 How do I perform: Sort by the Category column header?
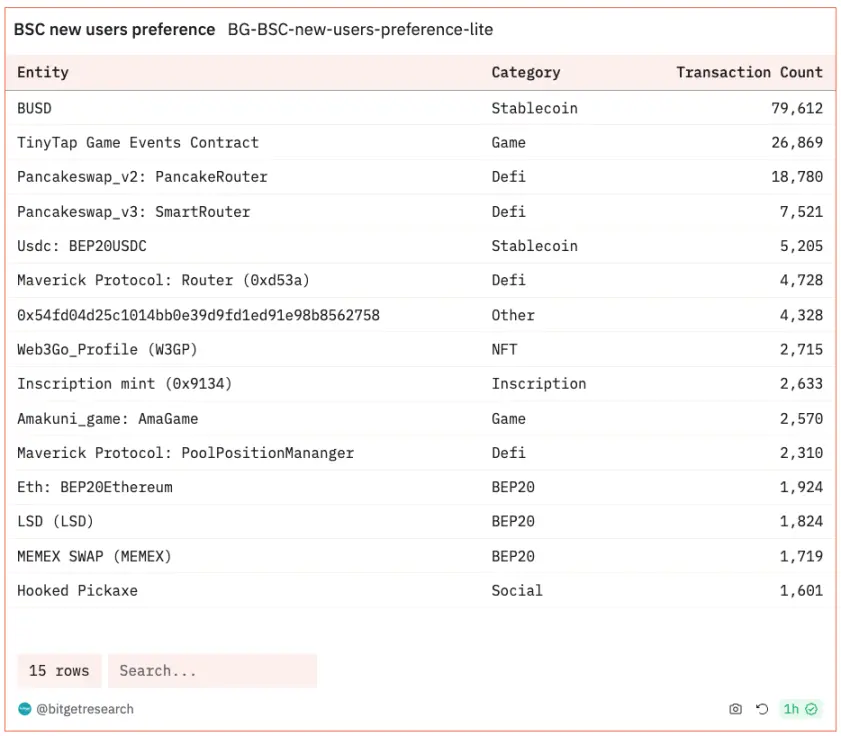point(525,72)
